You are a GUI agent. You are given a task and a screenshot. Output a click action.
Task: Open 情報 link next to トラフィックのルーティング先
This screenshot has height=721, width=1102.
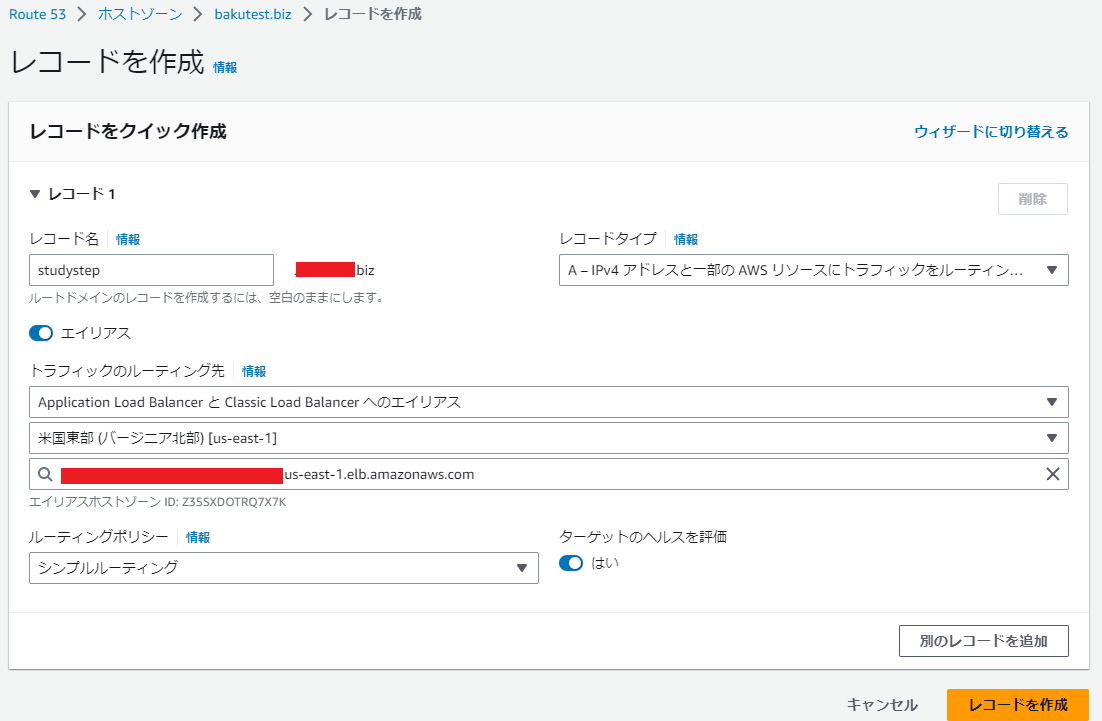point(254,372)
